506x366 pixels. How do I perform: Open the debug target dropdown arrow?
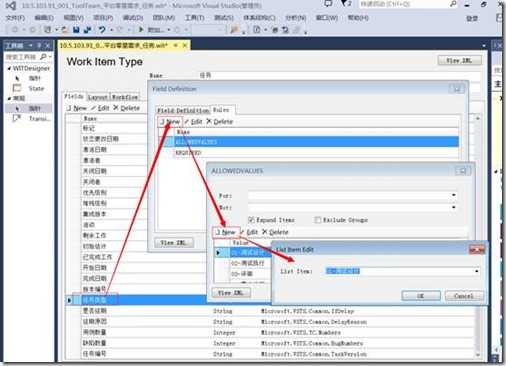pos(169,30)
